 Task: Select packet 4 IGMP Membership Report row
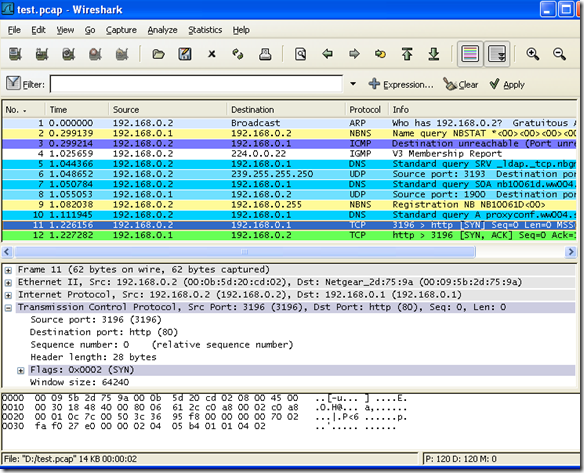point(289,154)
